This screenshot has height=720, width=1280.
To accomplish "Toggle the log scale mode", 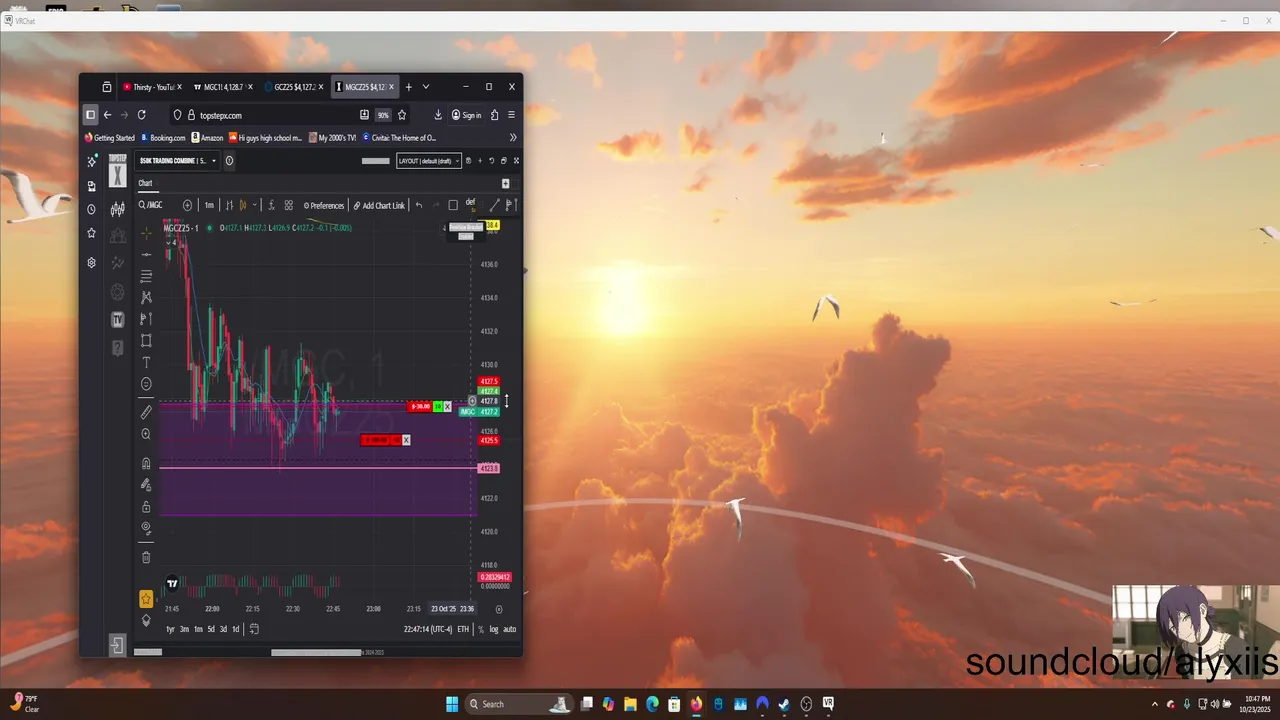I will click(494, 629).
